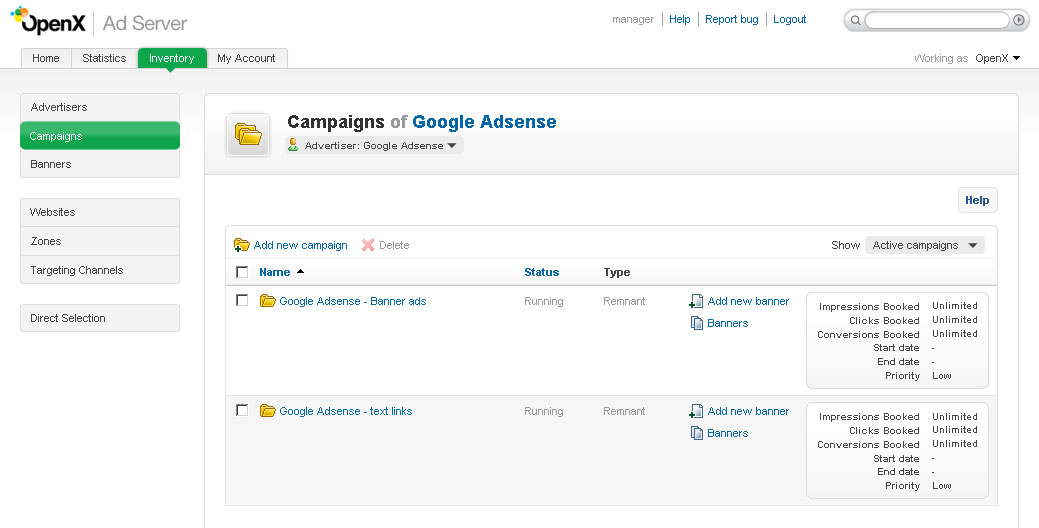Click folder icon of Google Adsense - text links

click(x=268, y=411)
